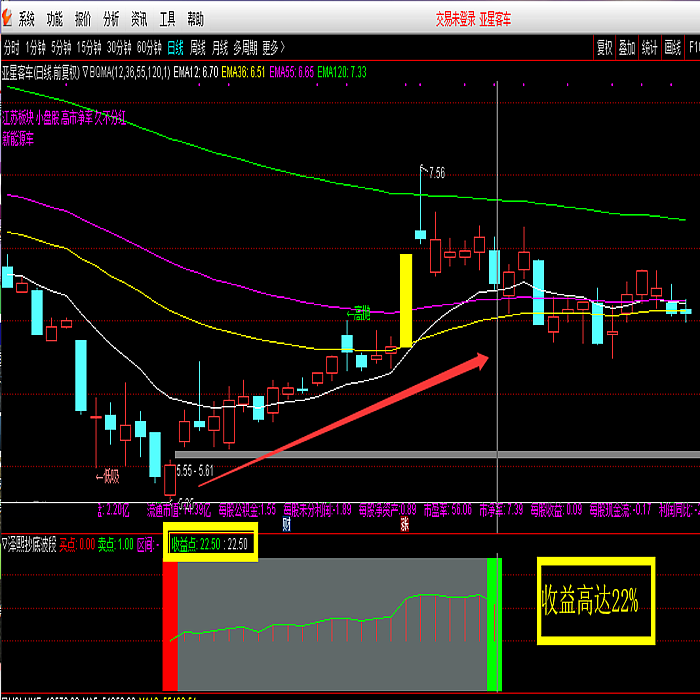700x700 pixels.
Task: Click the 每股净资产:0.89 figure
Action: 387,510
